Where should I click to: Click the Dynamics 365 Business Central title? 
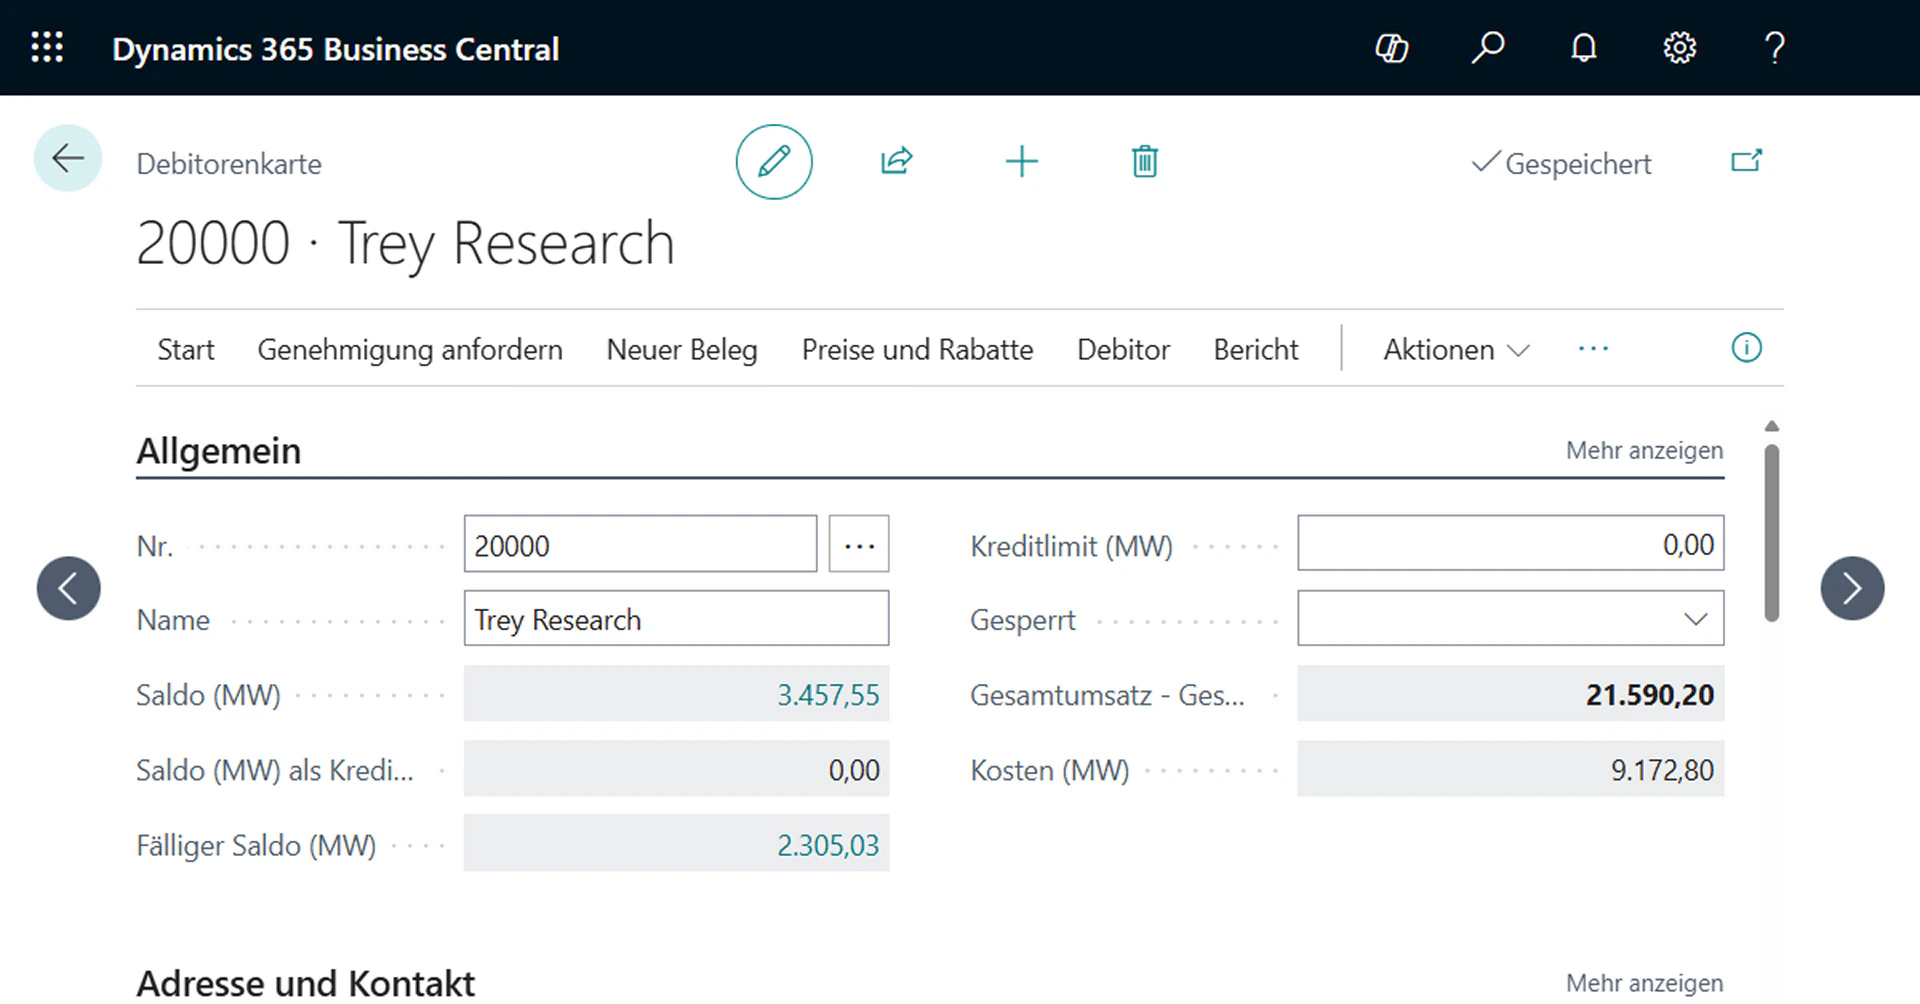[x=335, y=49]
